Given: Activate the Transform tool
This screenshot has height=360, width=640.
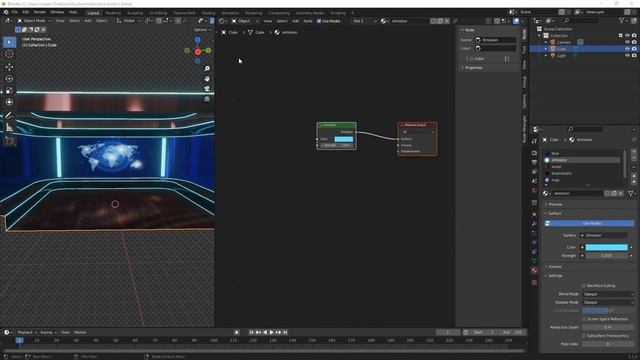Looking at the screenshot, I should (9, 102).
